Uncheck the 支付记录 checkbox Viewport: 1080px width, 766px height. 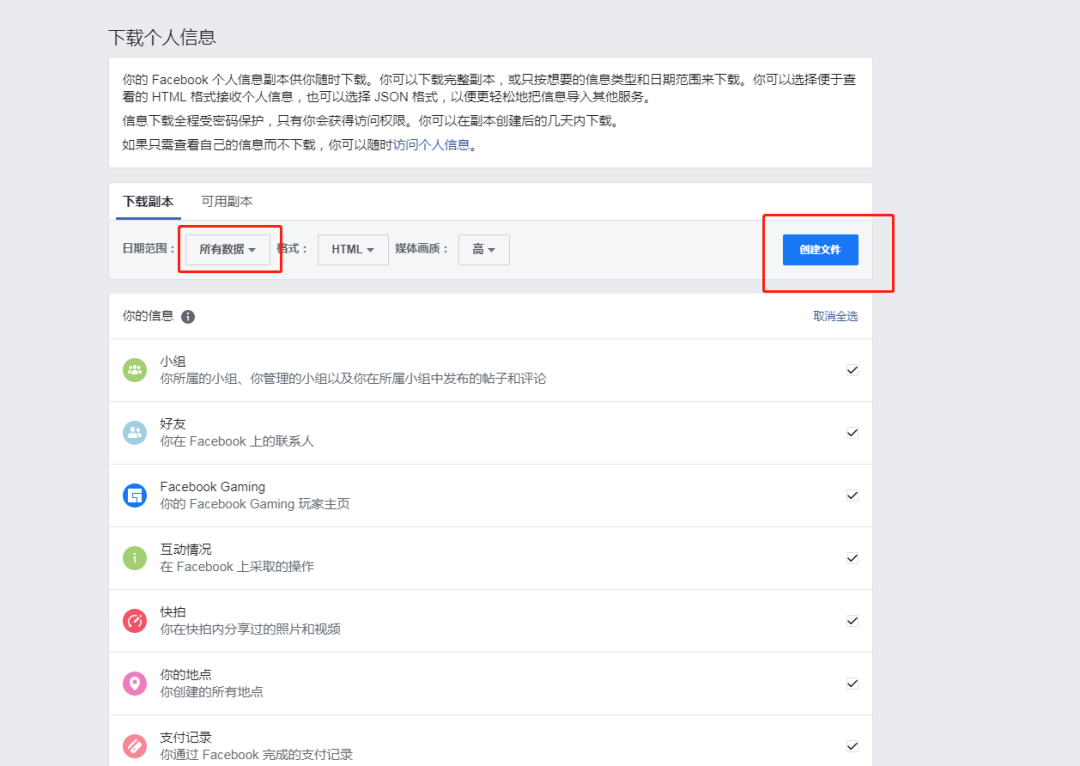tap(852, 745)
